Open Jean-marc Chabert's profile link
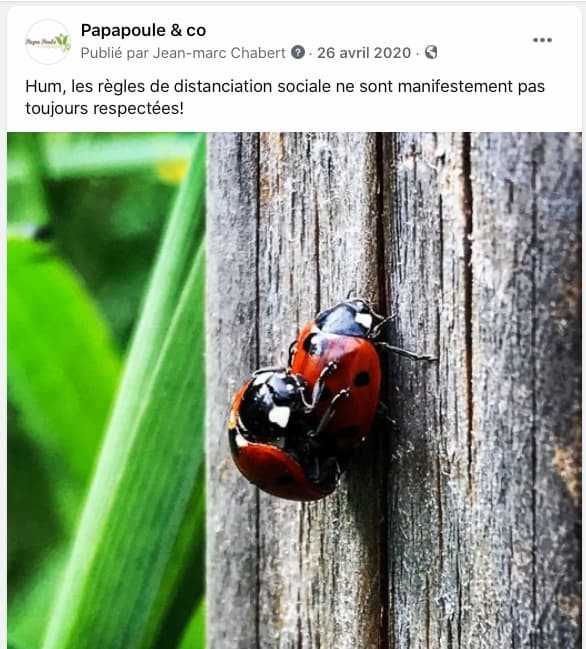586x649 pixels. pyautogui.click(x=219, y=53)
